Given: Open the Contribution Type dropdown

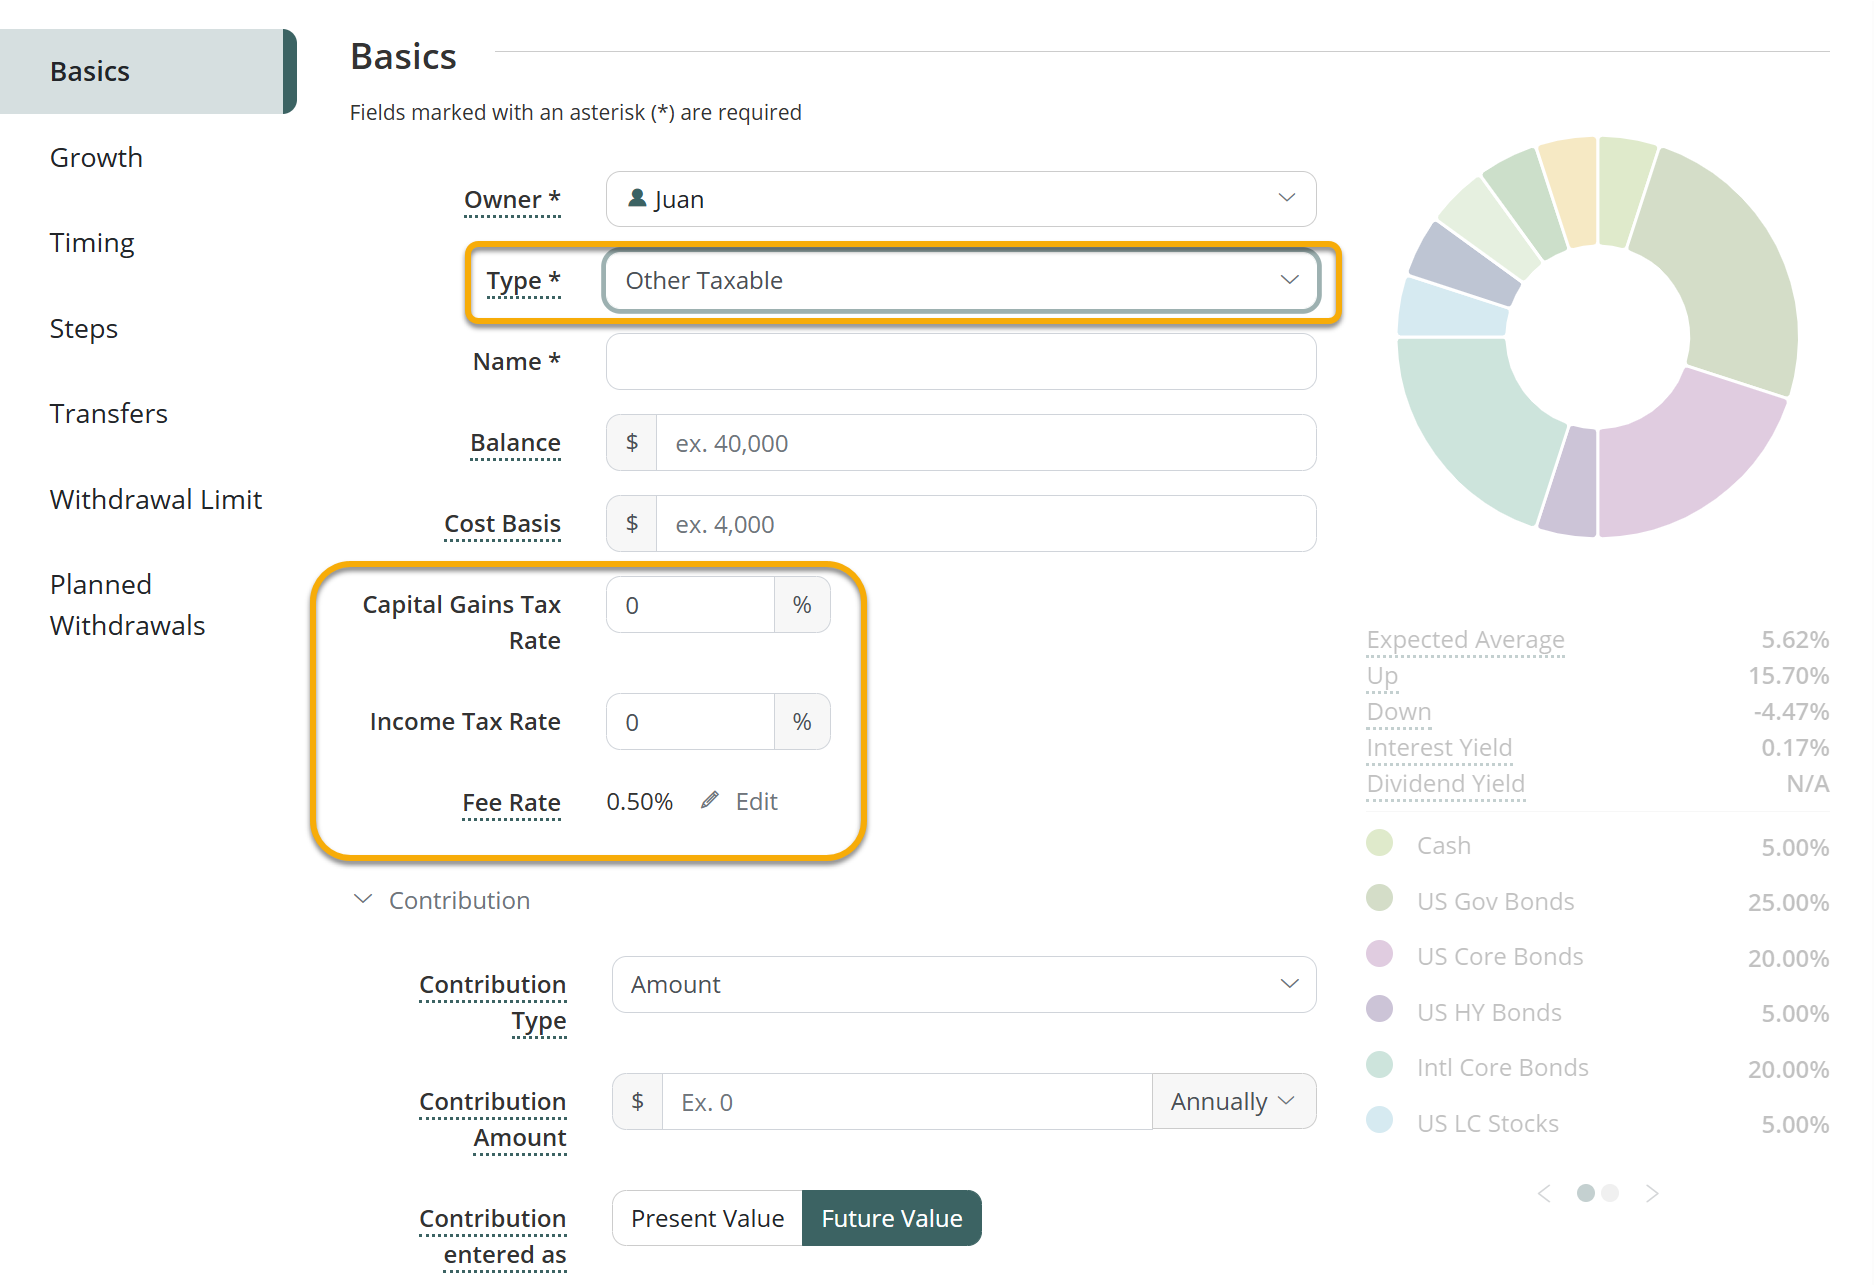Looking at the screenshot, I should [x=963, y=985].
